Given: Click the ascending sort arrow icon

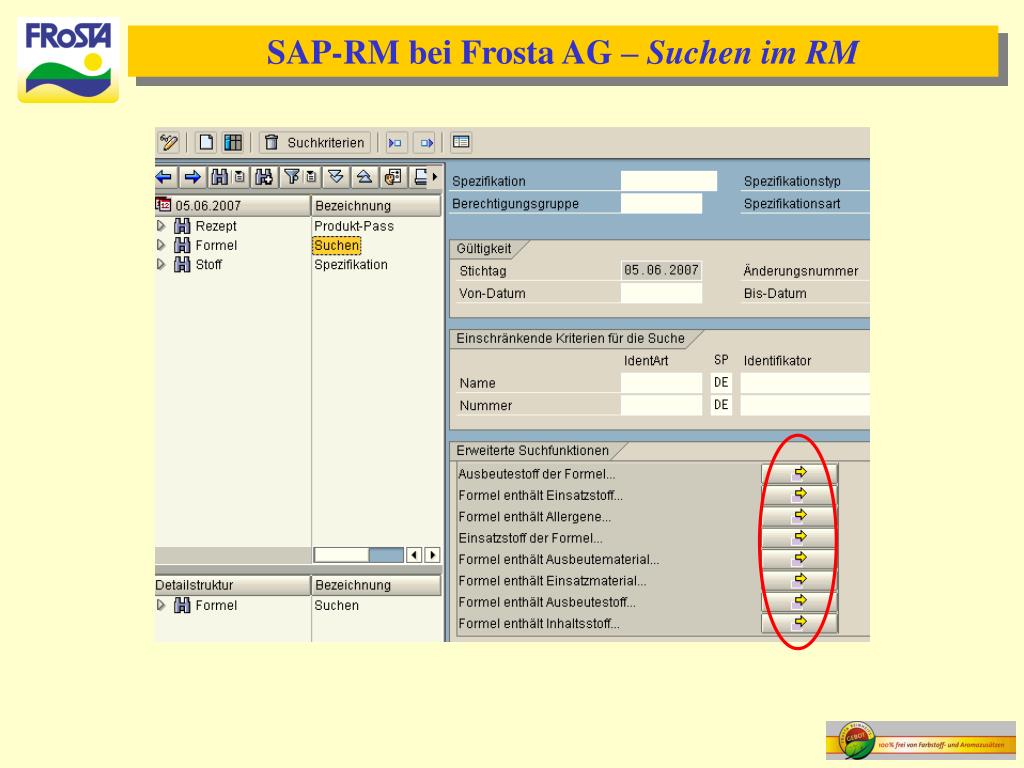Looking at the screenshot, I should click(x=365, y=178).
